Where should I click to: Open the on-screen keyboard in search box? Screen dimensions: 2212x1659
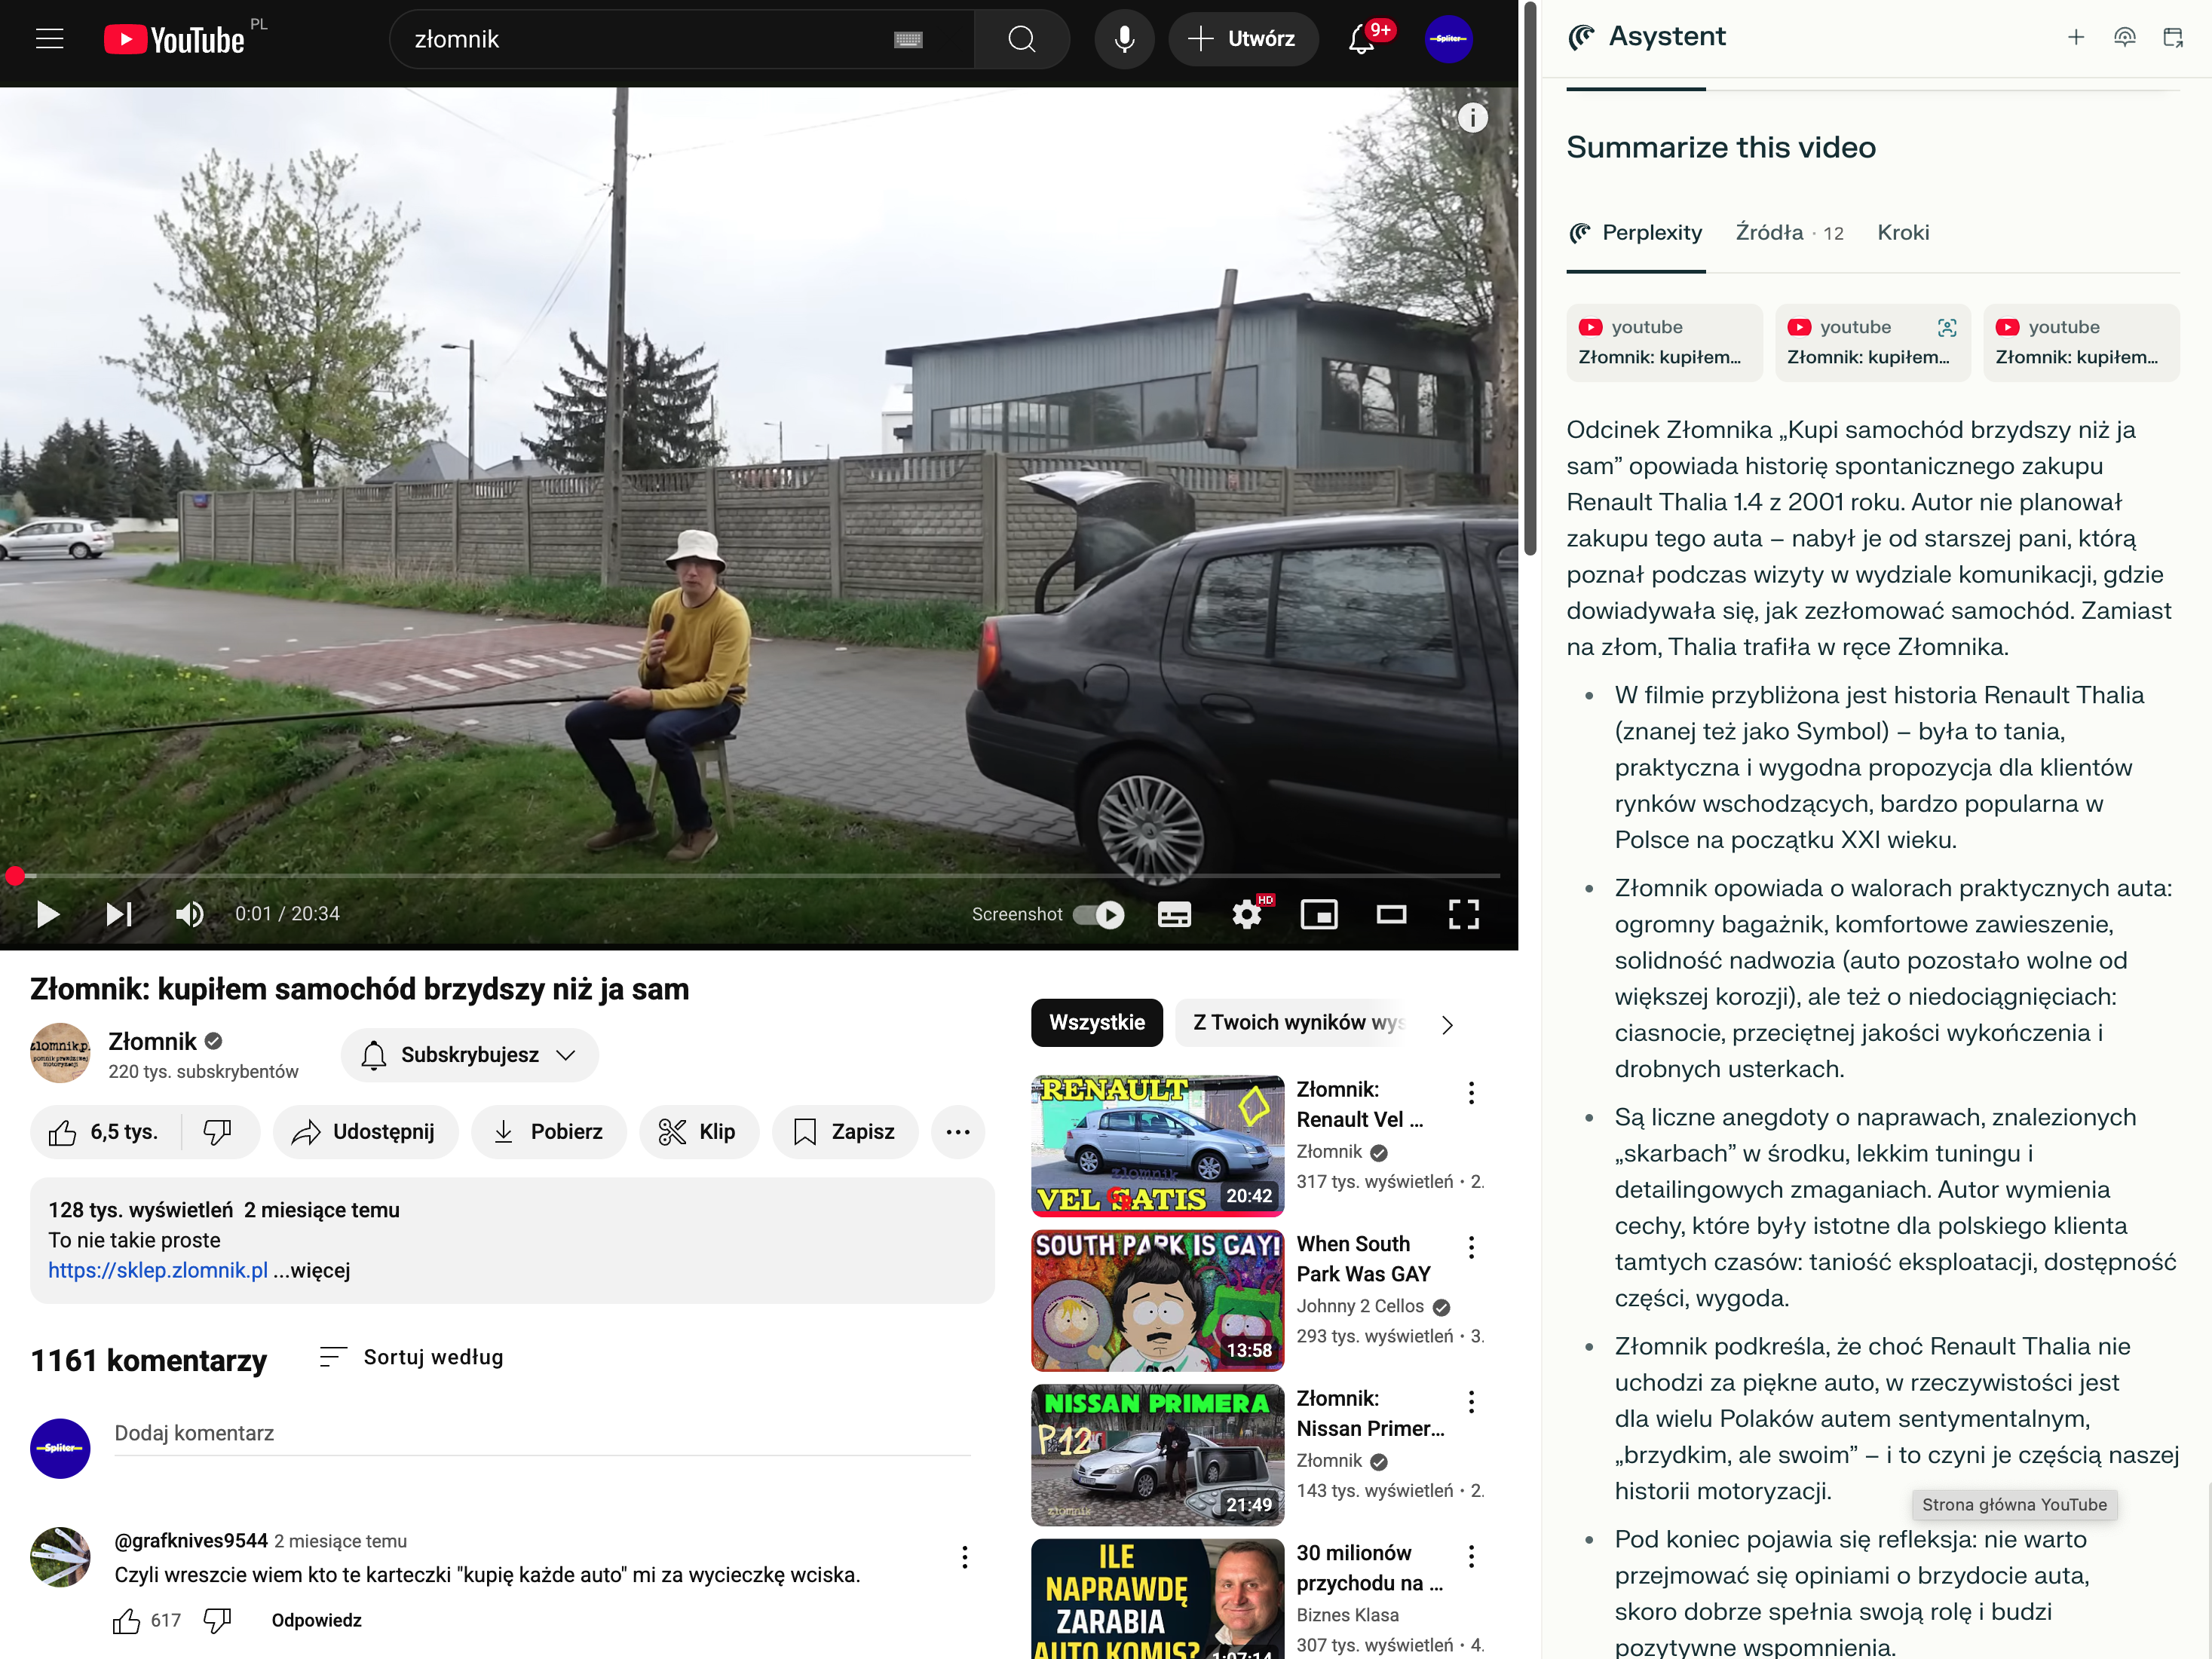coord(907,39)
